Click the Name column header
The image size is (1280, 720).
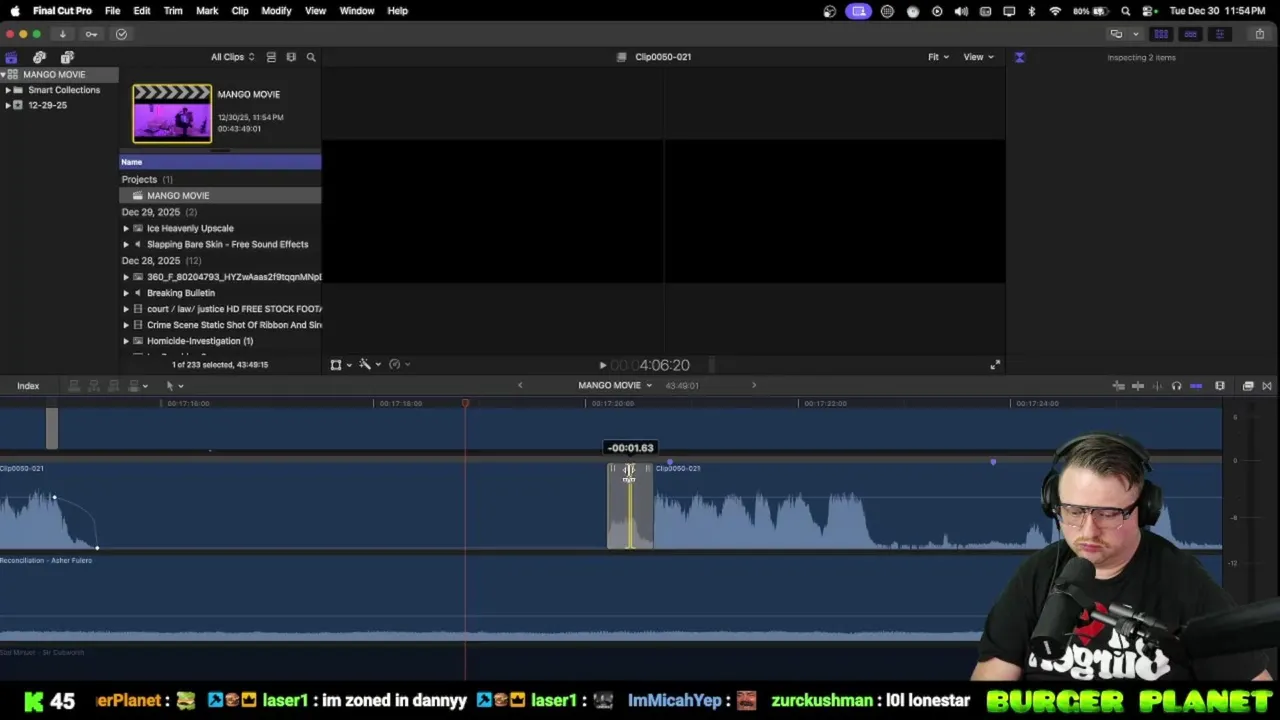tap(220, 162)
